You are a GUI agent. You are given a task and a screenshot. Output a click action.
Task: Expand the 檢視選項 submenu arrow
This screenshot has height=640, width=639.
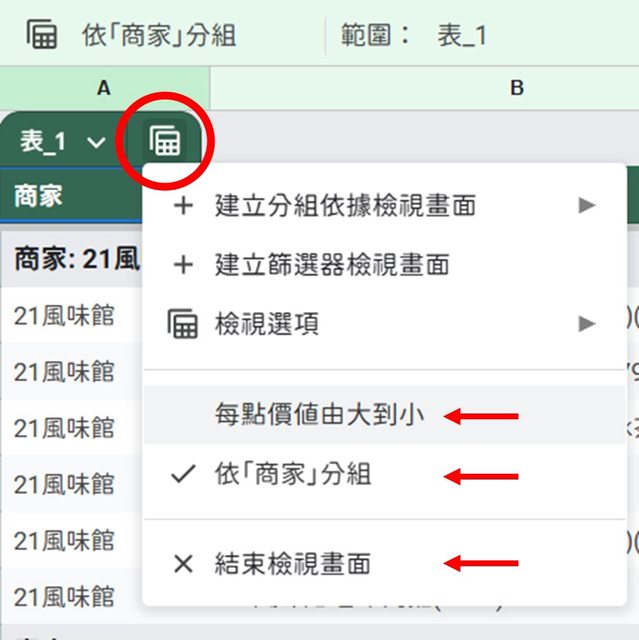[586, 323]
